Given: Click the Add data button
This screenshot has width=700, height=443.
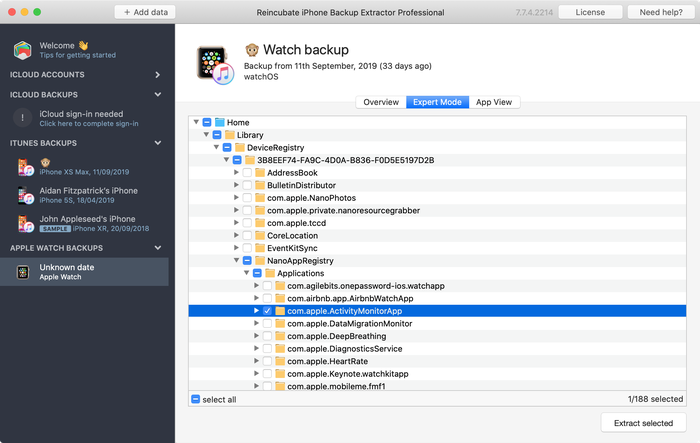Looking at the screenshot, I should point(145,12).
